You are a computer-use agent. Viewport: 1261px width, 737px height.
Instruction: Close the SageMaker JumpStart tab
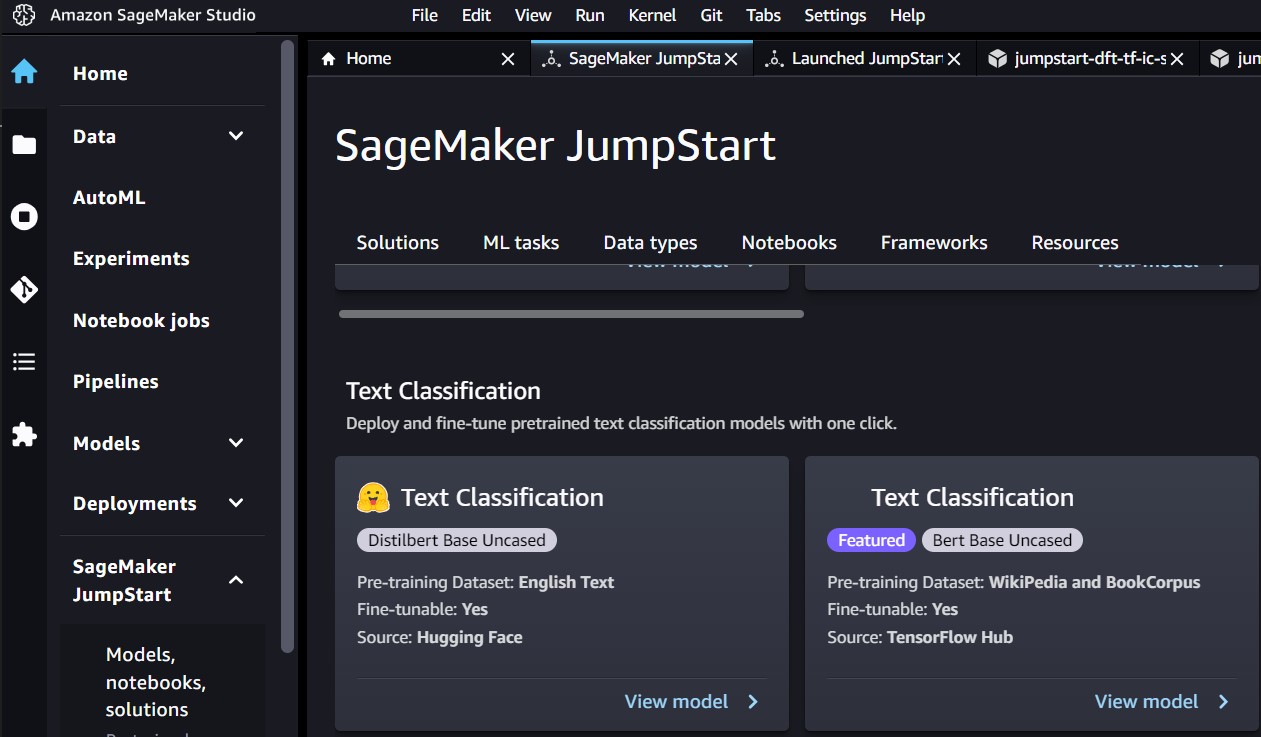coord(731,59)
